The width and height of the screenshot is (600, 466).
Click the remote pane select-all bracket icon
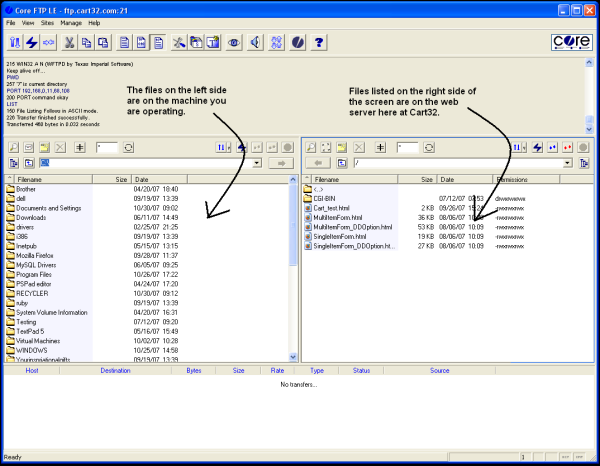click(326, 147)
